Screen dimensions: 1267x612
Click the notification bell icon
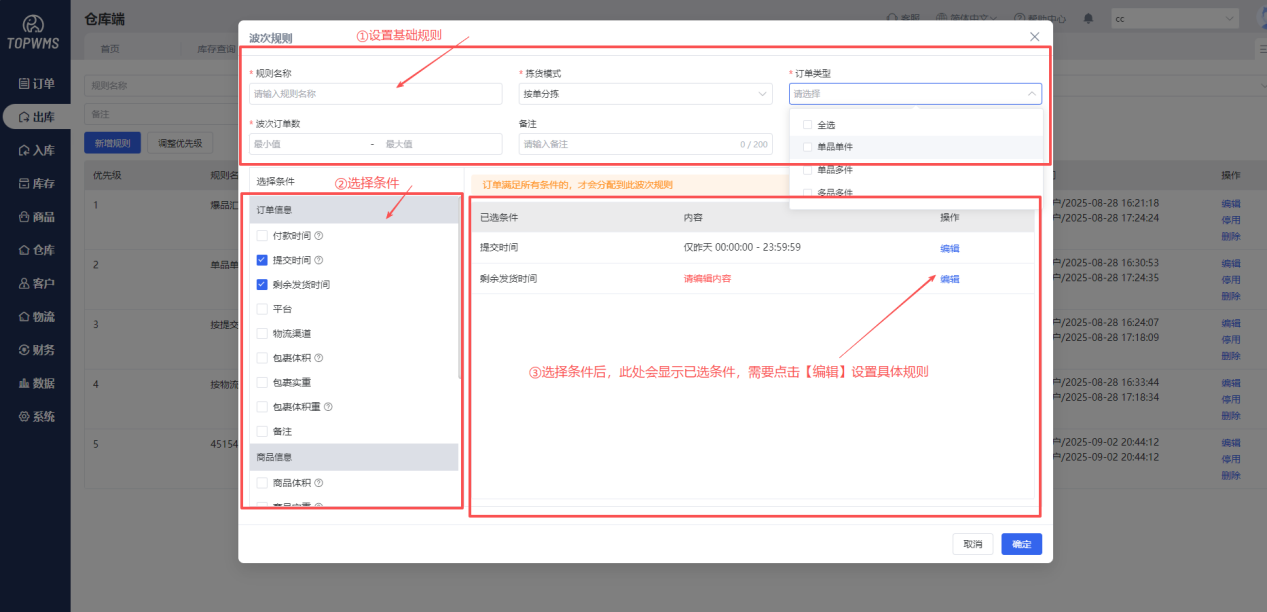point(1088,19)
